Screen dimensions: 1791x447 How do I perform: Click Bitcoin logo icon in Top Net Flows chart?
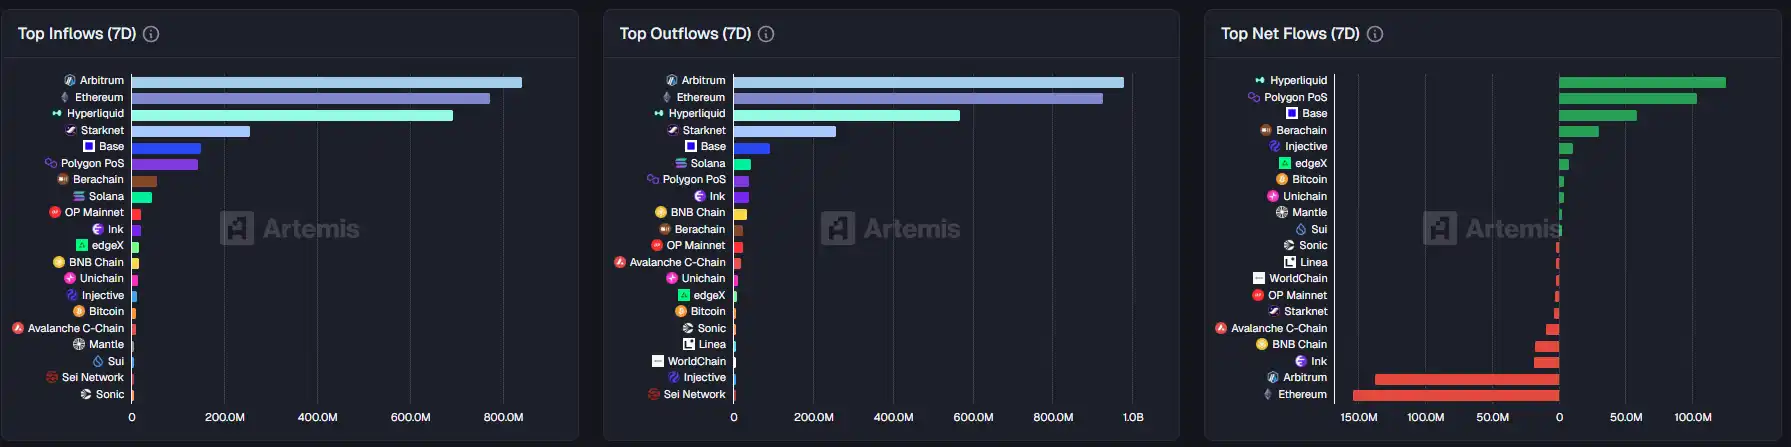click(x=1282, y=179)
